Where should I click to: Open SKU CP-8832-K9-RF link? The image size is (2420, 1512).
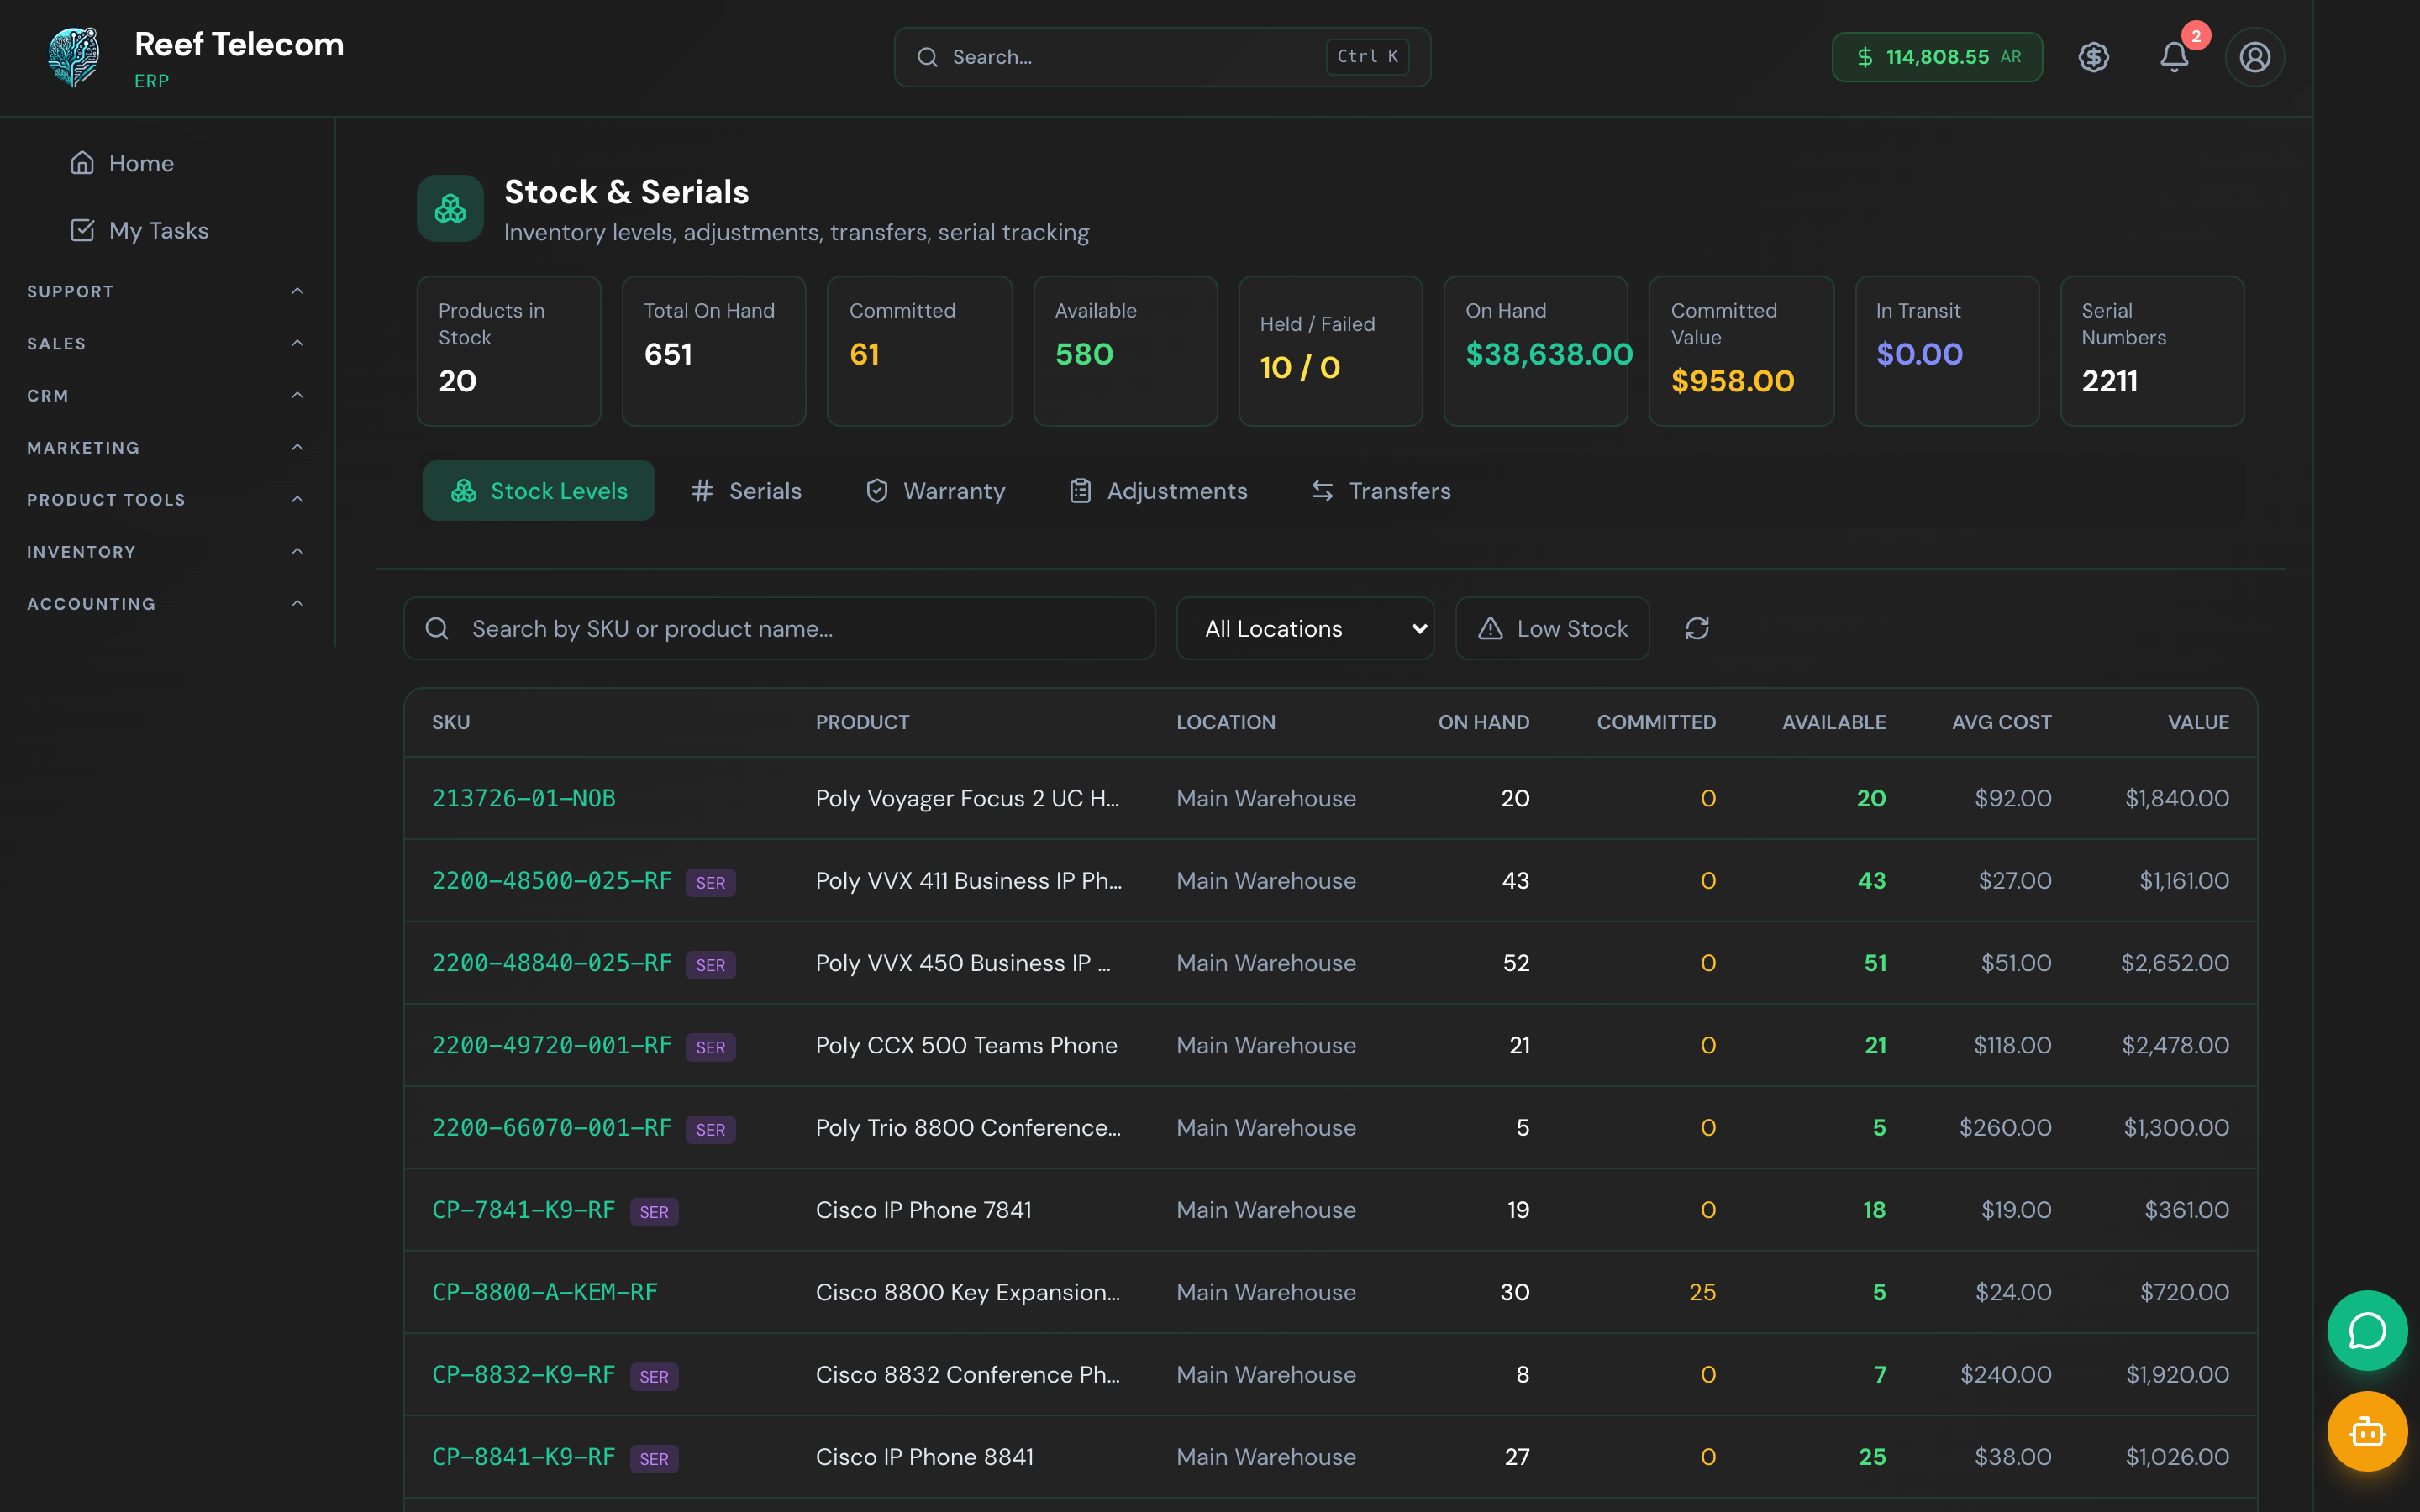pos(523,1374)
